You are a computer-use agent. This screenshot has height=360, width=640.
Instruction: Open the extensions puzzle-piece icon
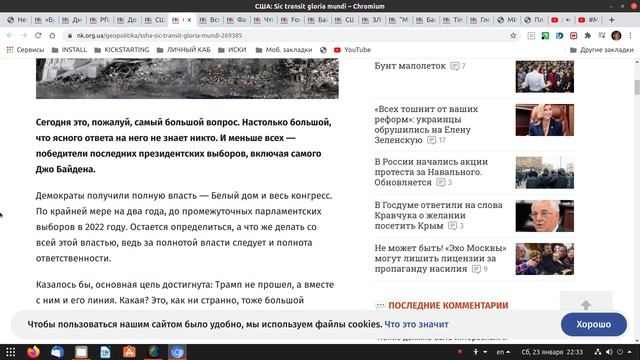tap(587, 36)
